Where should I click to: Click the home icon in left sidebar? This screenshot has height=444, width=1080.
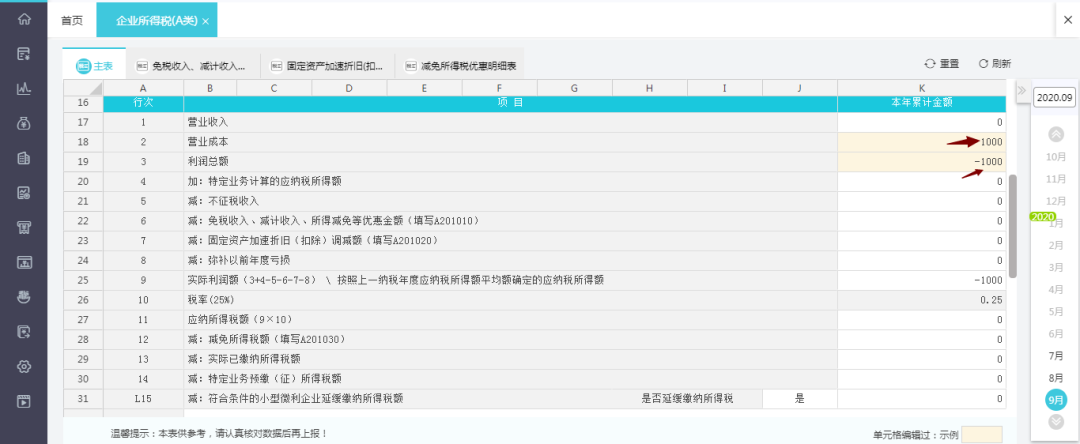24,19
